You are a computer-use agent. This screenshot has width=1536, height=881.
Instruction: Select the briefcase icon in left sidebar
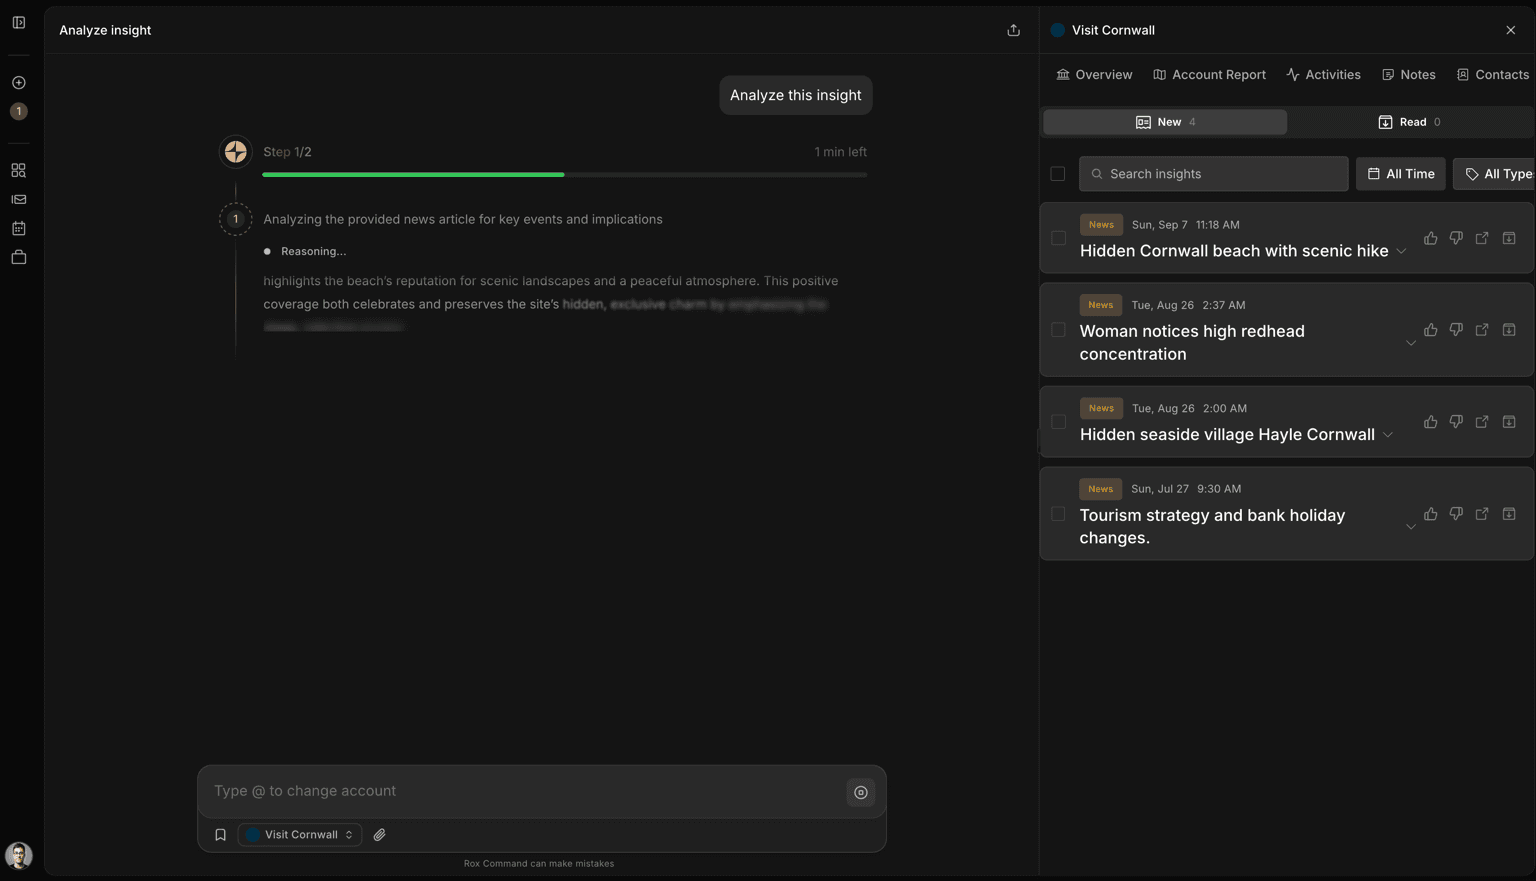click(x=18, y=257)
